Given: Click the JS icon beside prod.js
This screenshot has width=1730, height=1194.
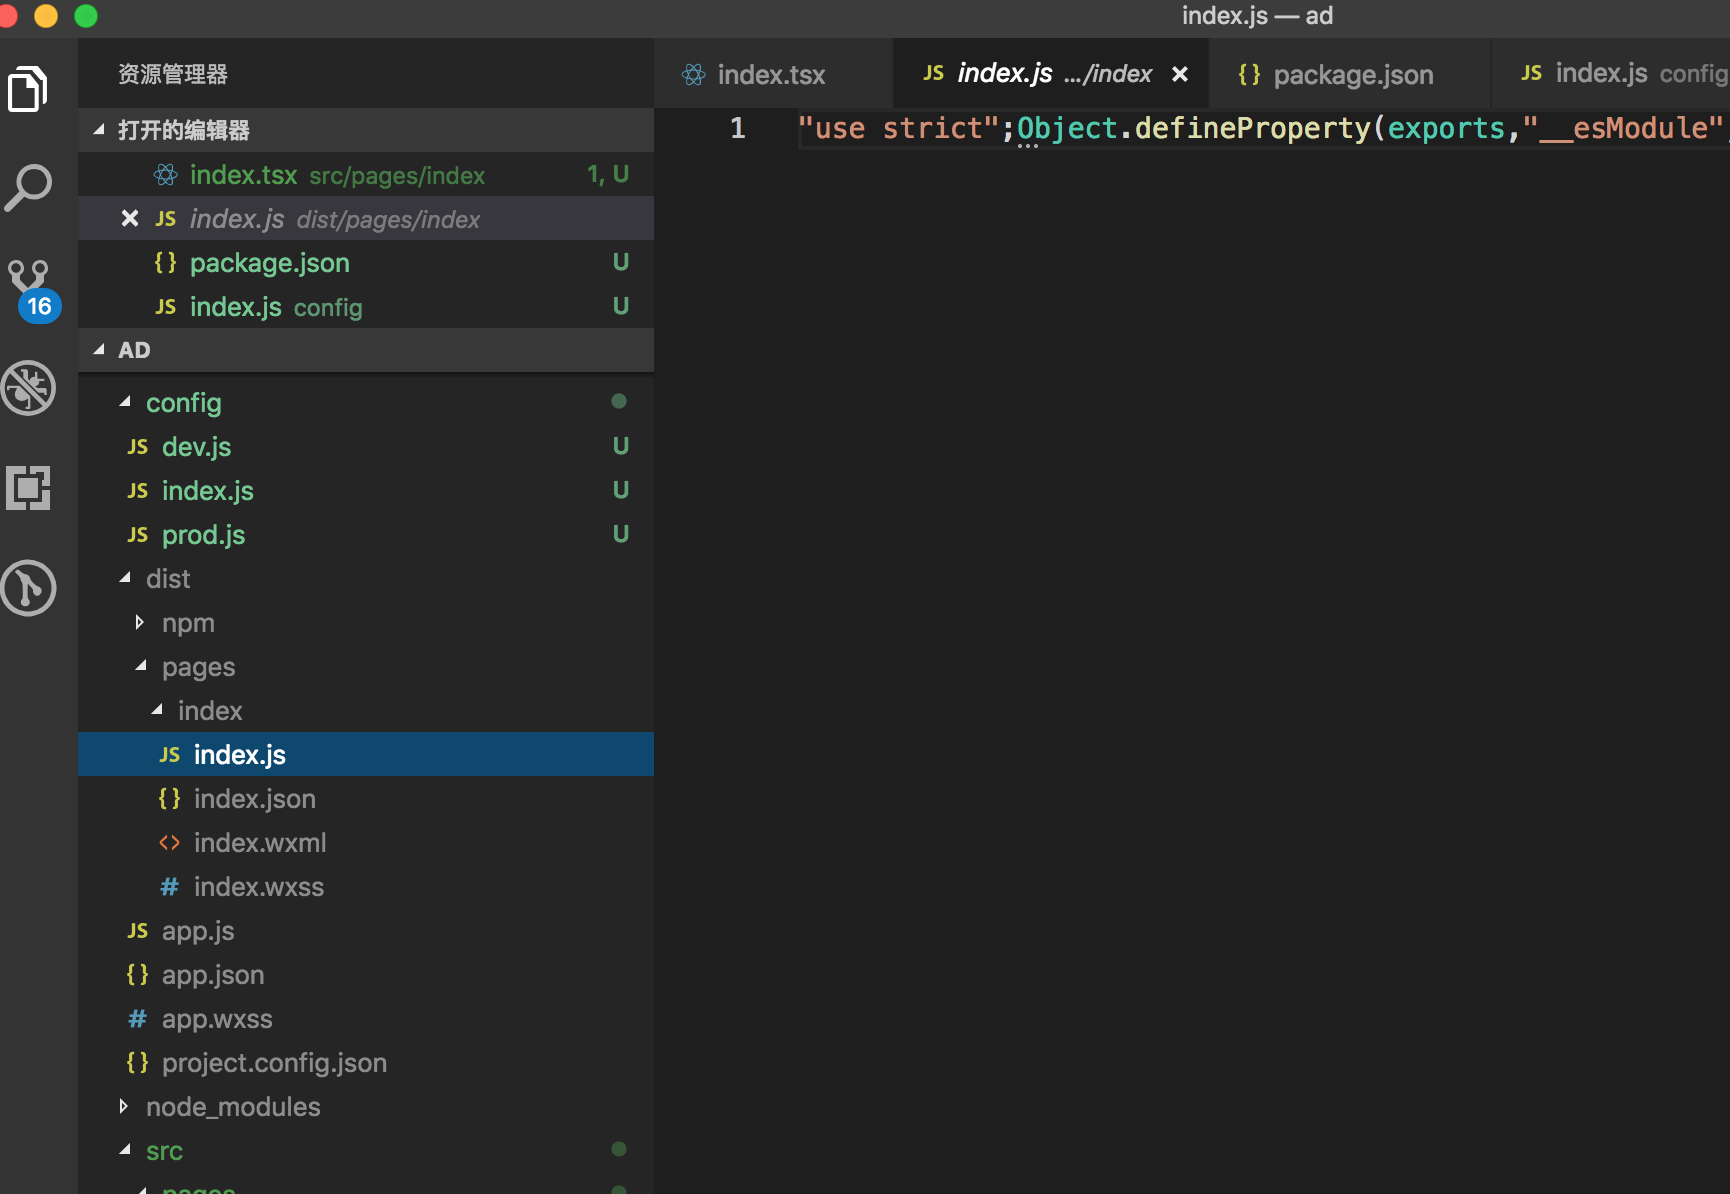Looking at the screenshot, I should 138,535.
